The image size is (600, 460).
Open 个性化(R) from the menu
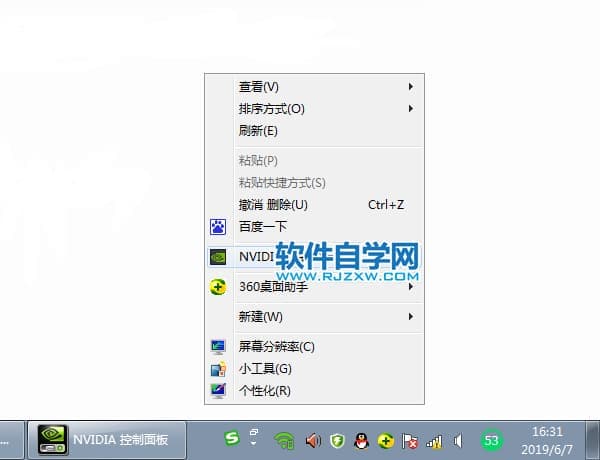pos(264,391)
